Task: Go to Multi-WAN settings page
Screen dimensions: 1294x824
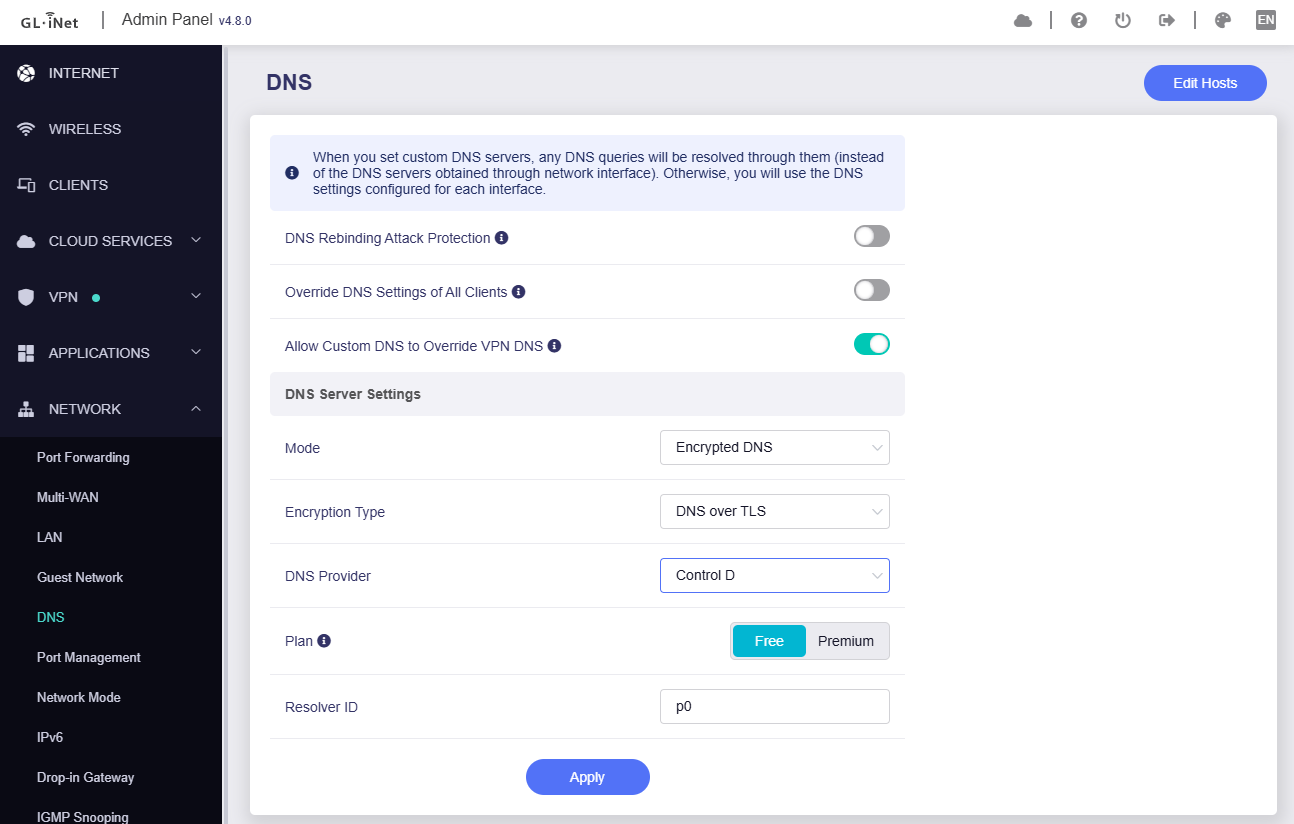Action: 67,497
